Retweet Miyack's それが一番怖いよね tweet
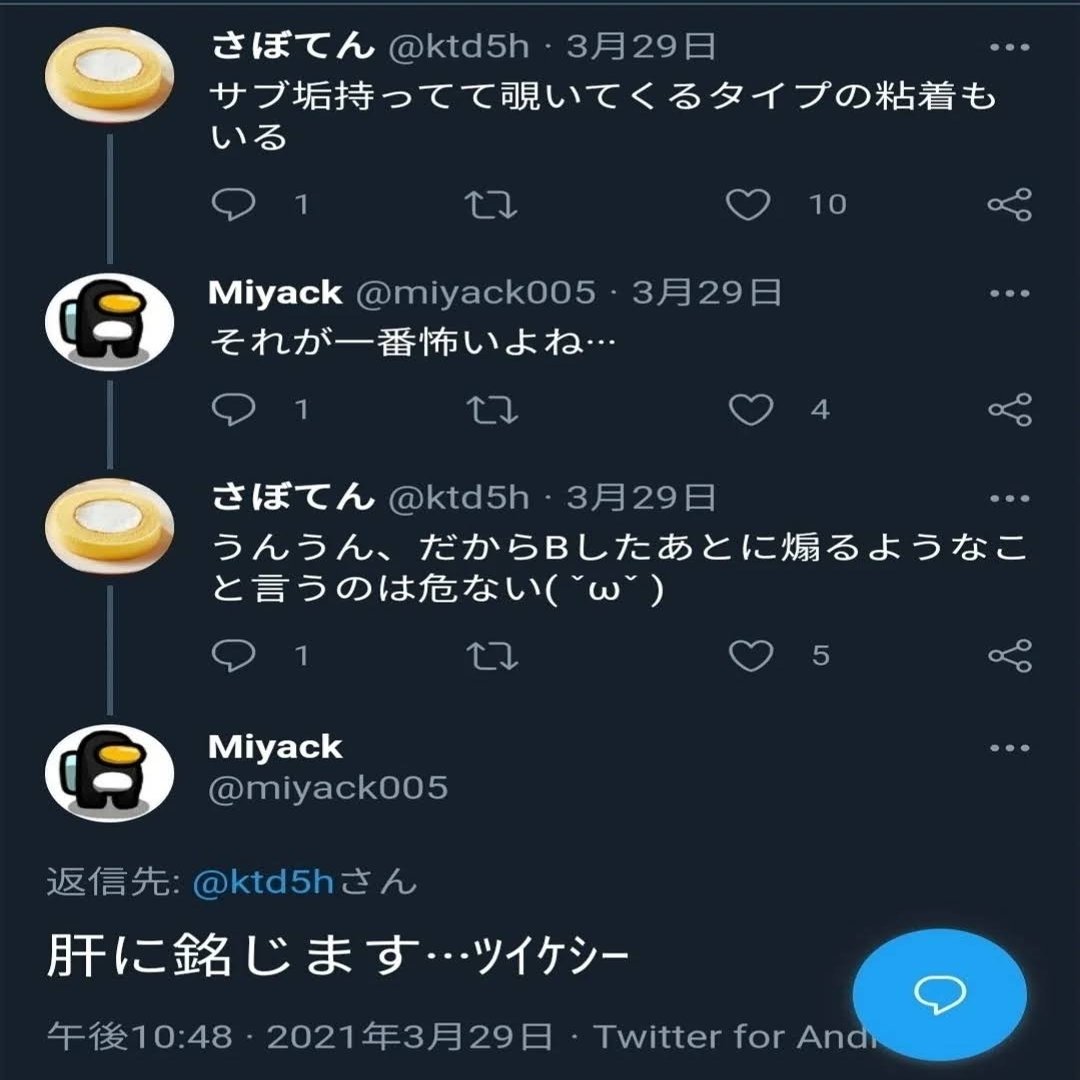The image size is (1080, 1080). coord(491,409)
